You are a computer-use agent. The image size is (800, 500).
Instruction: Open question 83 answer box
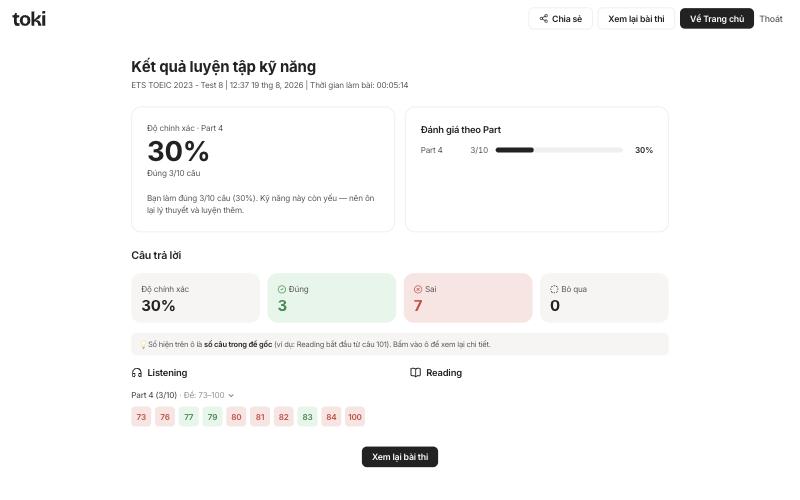(308, 417)
